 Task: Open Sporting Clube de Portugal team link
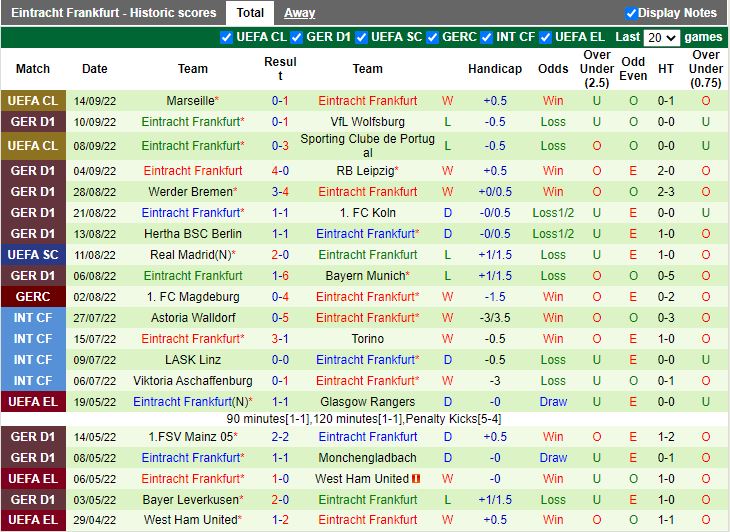pyautogui.click(x=367, y=146)
